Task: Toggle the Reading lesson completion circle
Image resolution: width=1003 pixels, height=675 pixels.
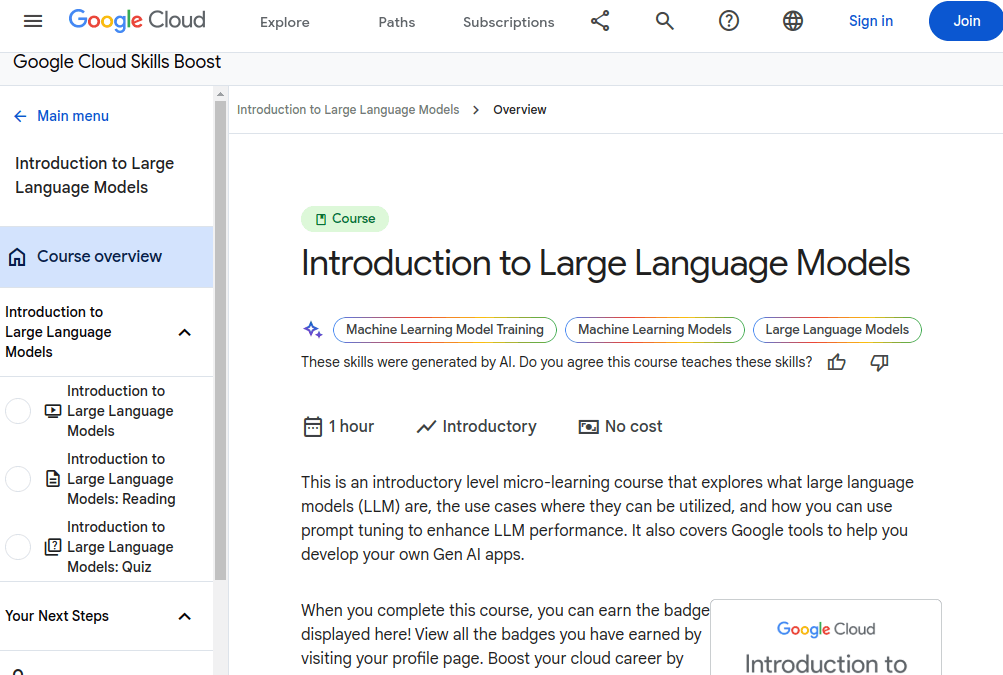Action: 18,479
